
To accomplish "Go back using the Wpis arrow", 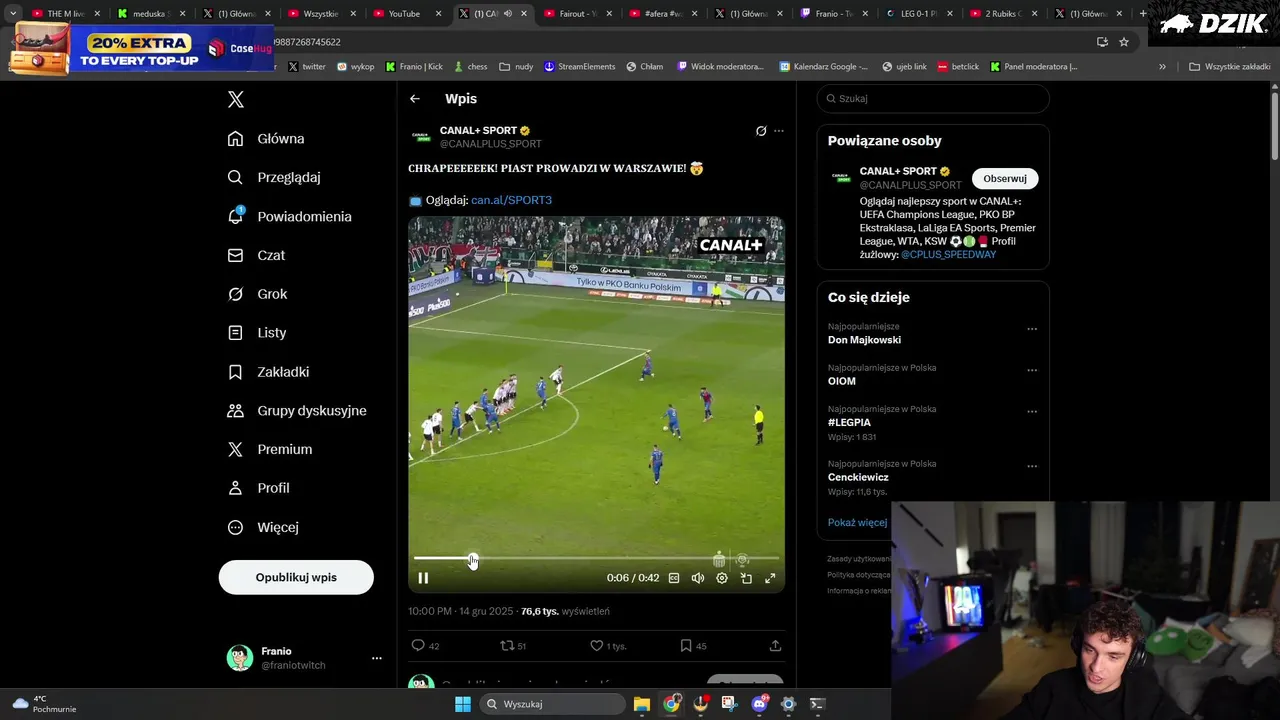I will pyautogui.click(x=415, y=99).
